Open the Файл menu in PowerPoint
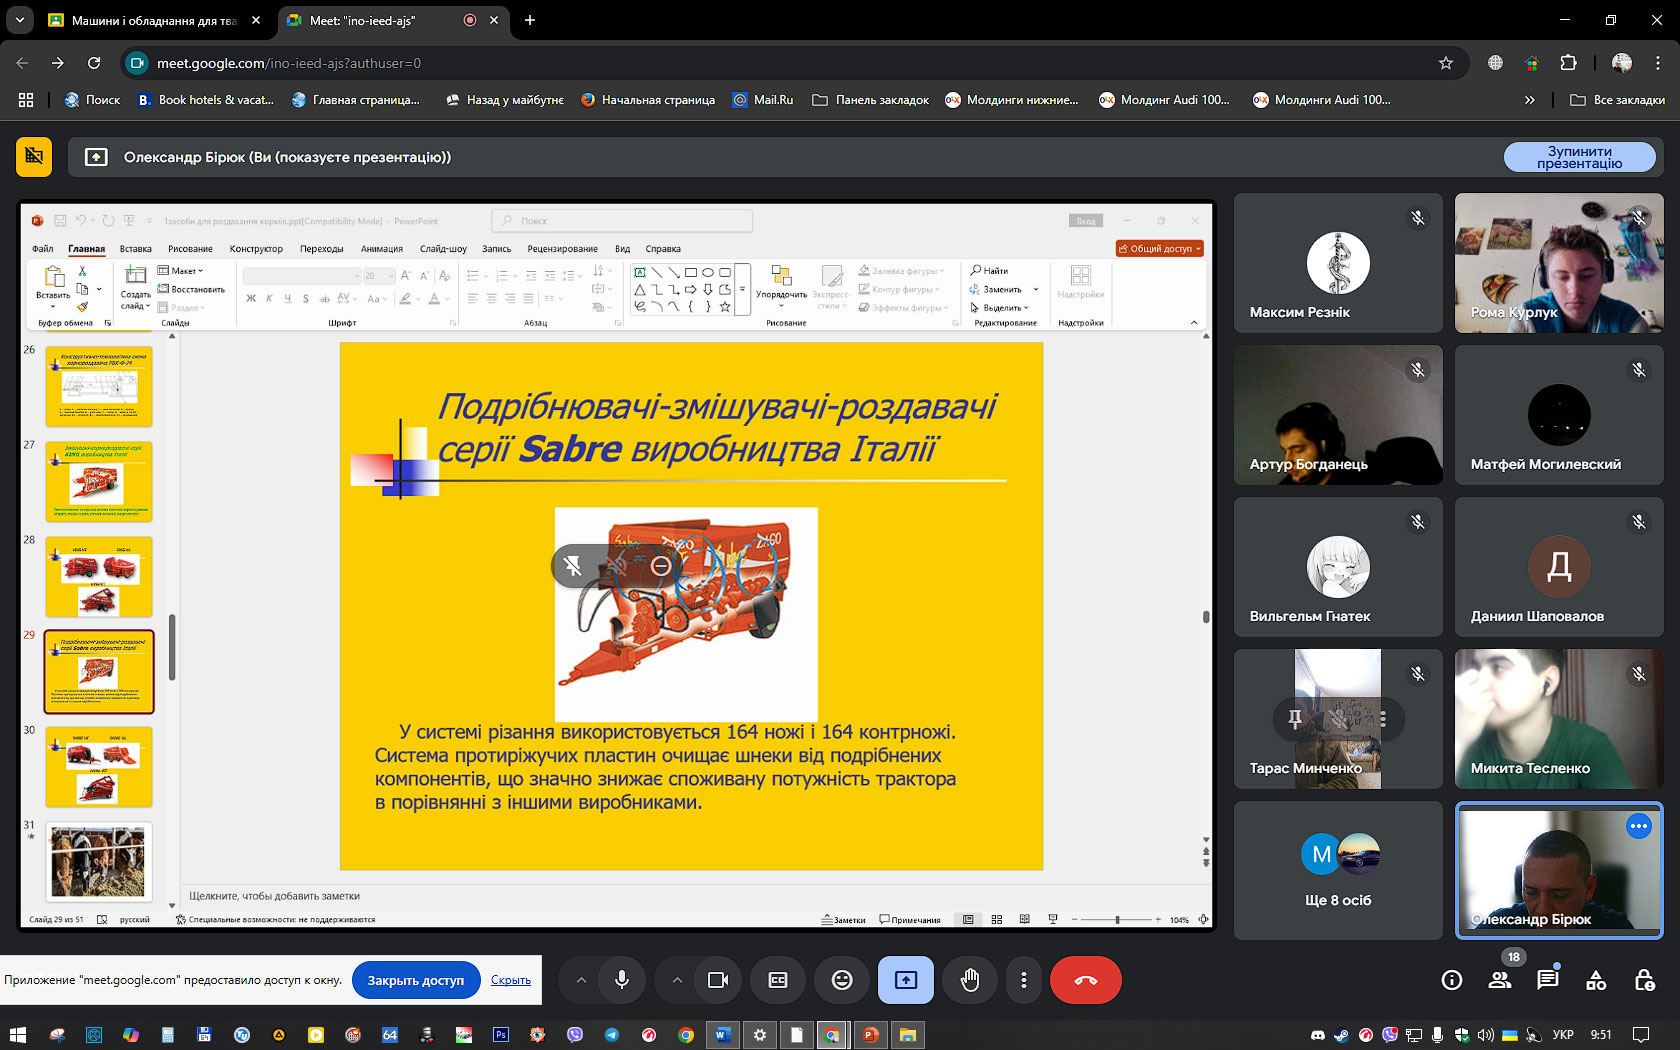1680x1050 pixels. (x=43, y=249)
